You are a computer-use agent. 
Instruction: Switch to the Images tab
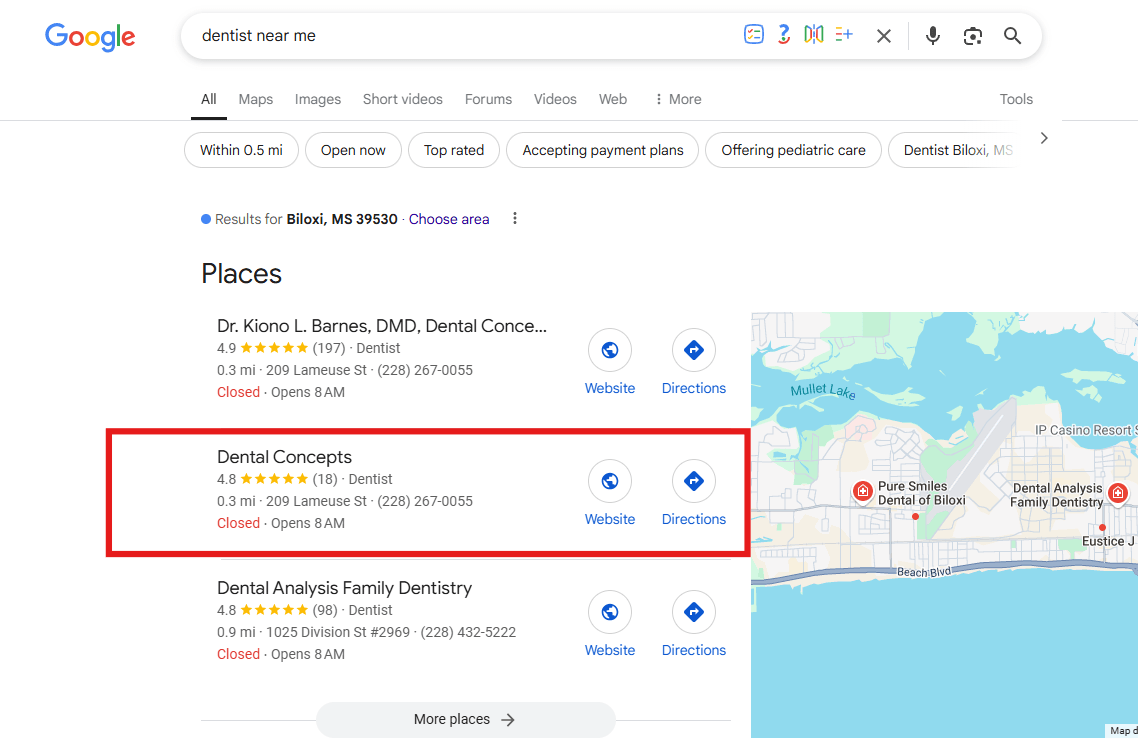[x=318, y=99]
